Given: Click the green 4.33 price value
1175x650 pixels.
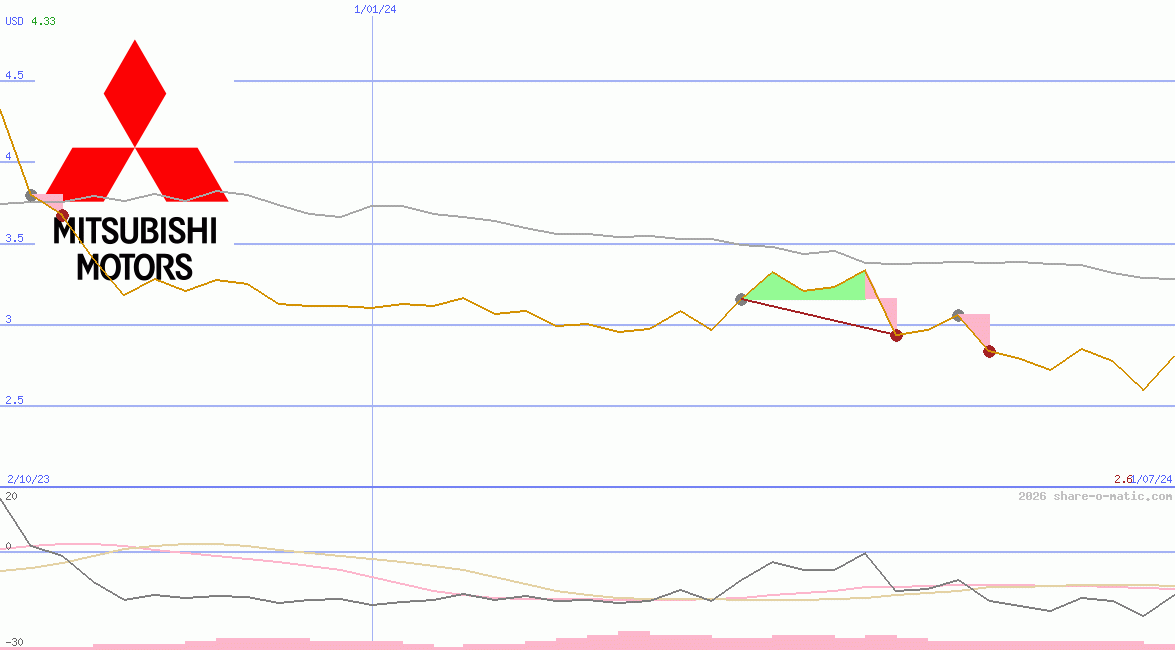Looking at the screenshot, I should tap(43, 21).
